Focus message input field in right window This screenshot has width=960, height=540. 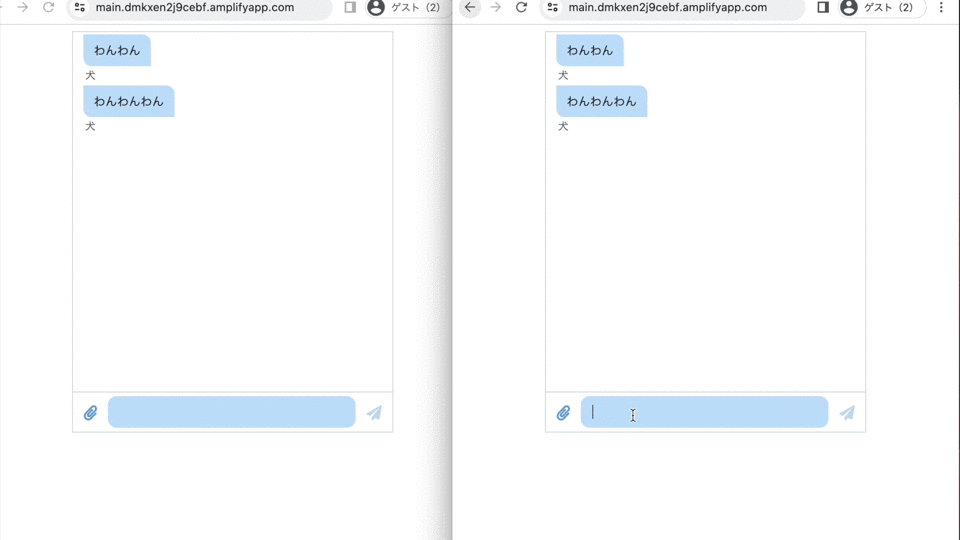(x=704, y=412)
